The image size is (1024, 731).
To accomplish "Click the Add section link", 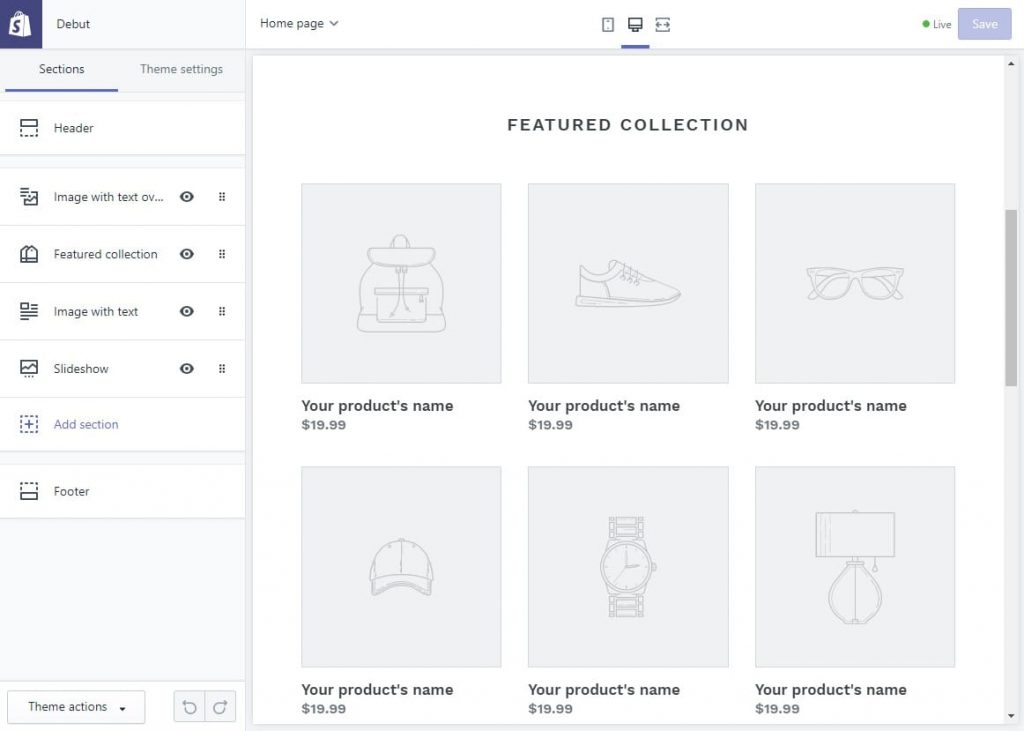I will [x=86, y=424].
